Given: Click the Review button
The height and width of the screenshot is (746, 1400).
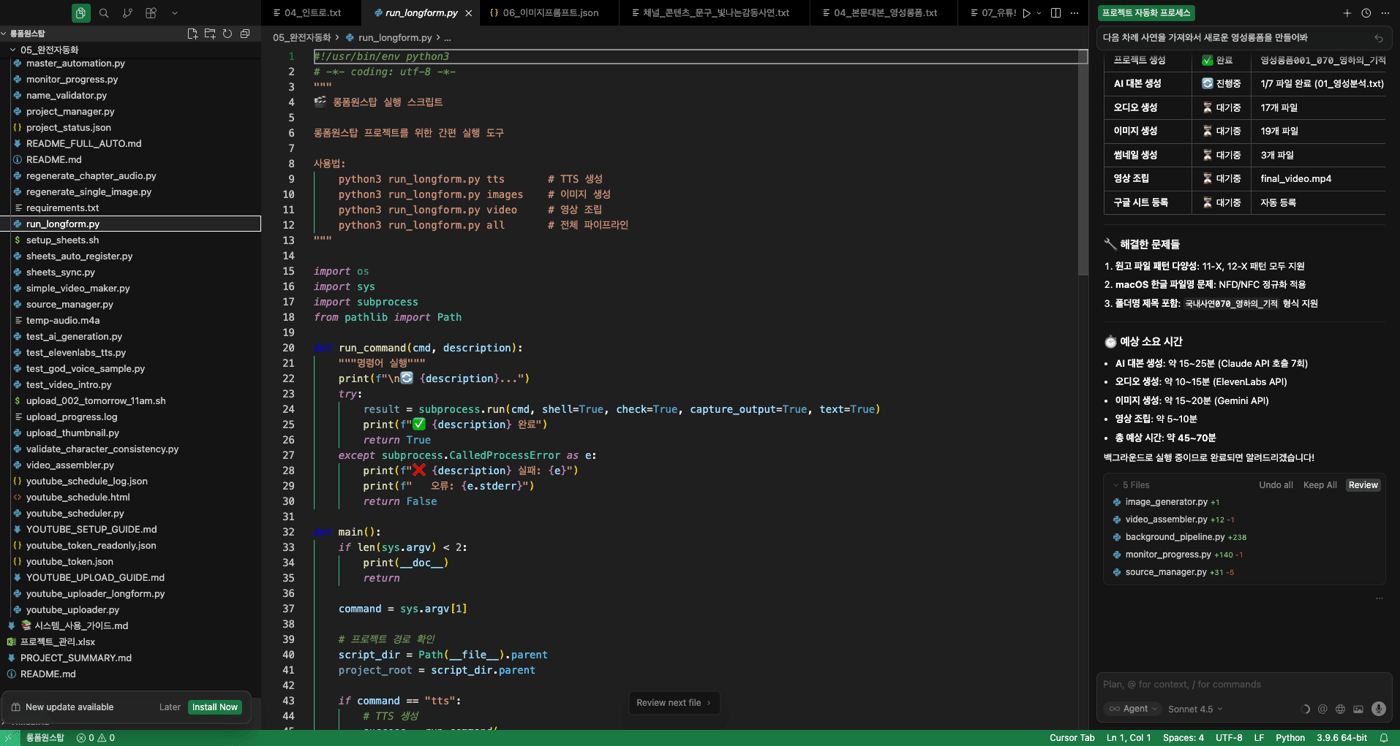Looking at the screenshot, I should (1363, 485).
